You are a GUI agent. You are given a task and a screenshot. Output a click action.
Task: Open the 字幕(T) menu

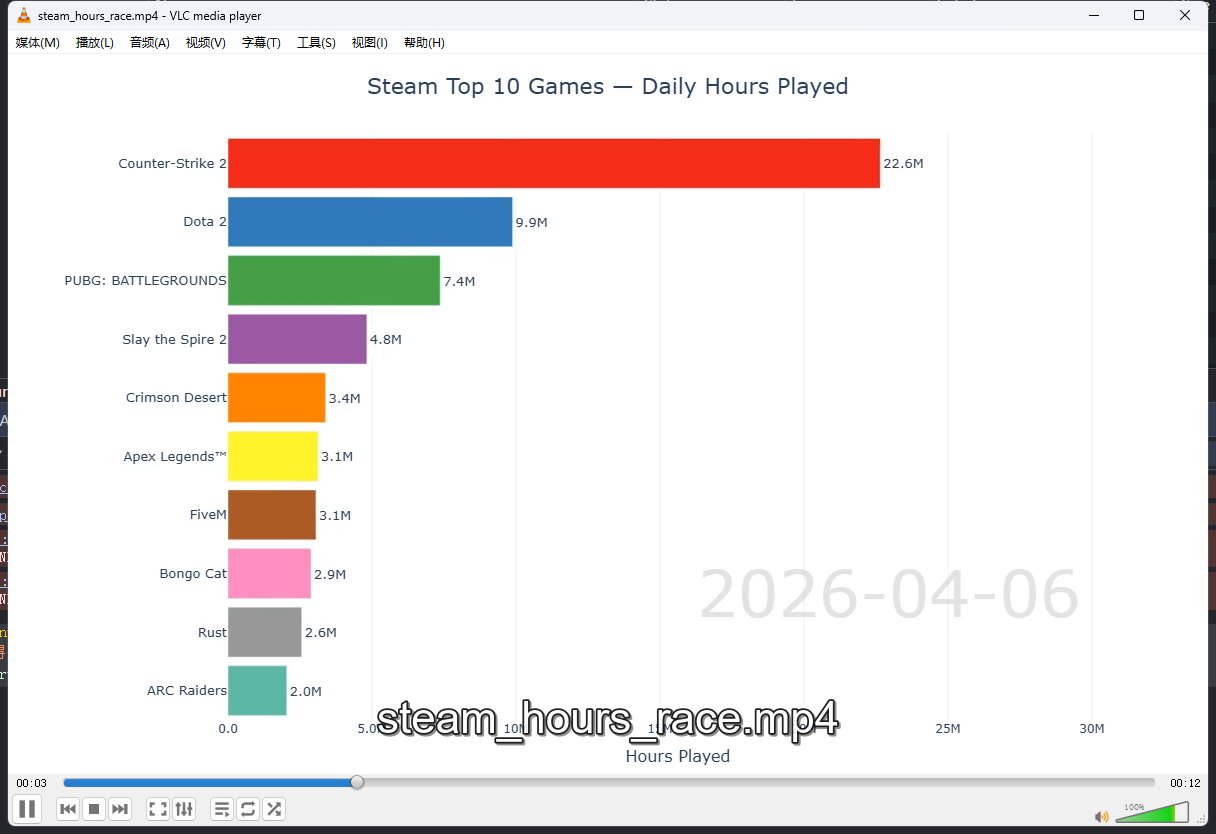pyautogui.click(x=261, y=43)
